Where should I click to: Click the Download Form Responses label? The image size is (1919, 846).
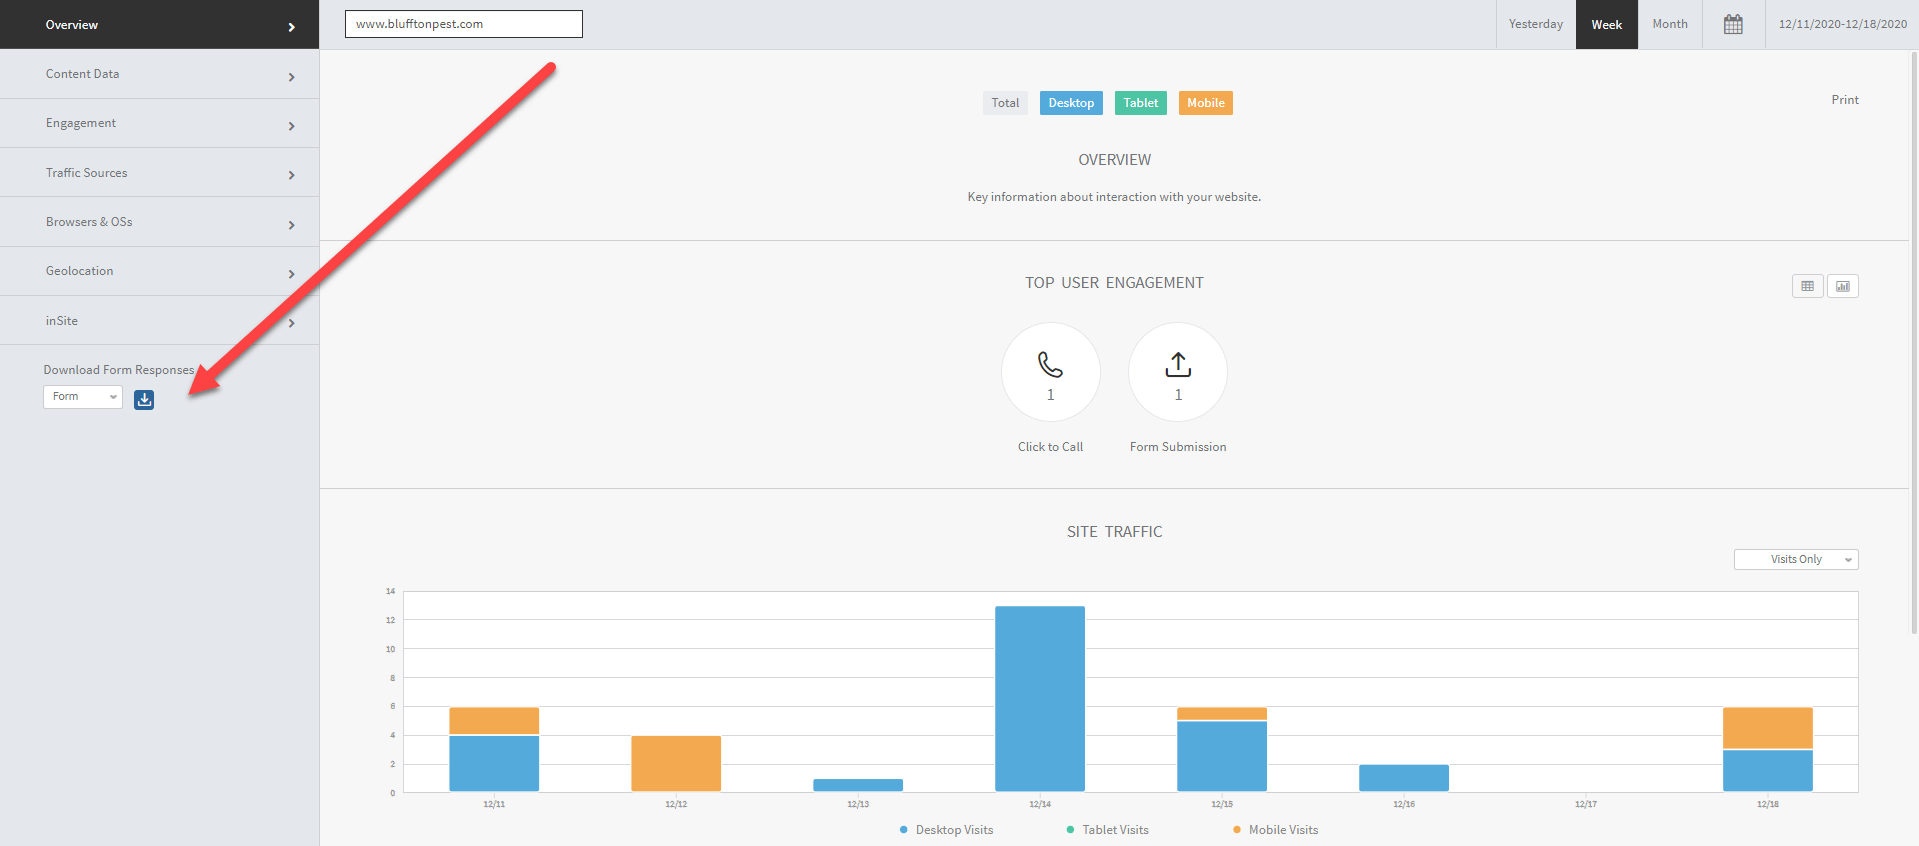coord(119,370)
